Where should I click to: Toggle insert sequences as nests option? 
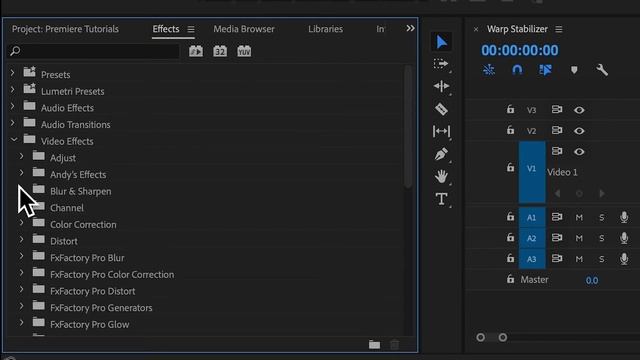pos(489,70)
